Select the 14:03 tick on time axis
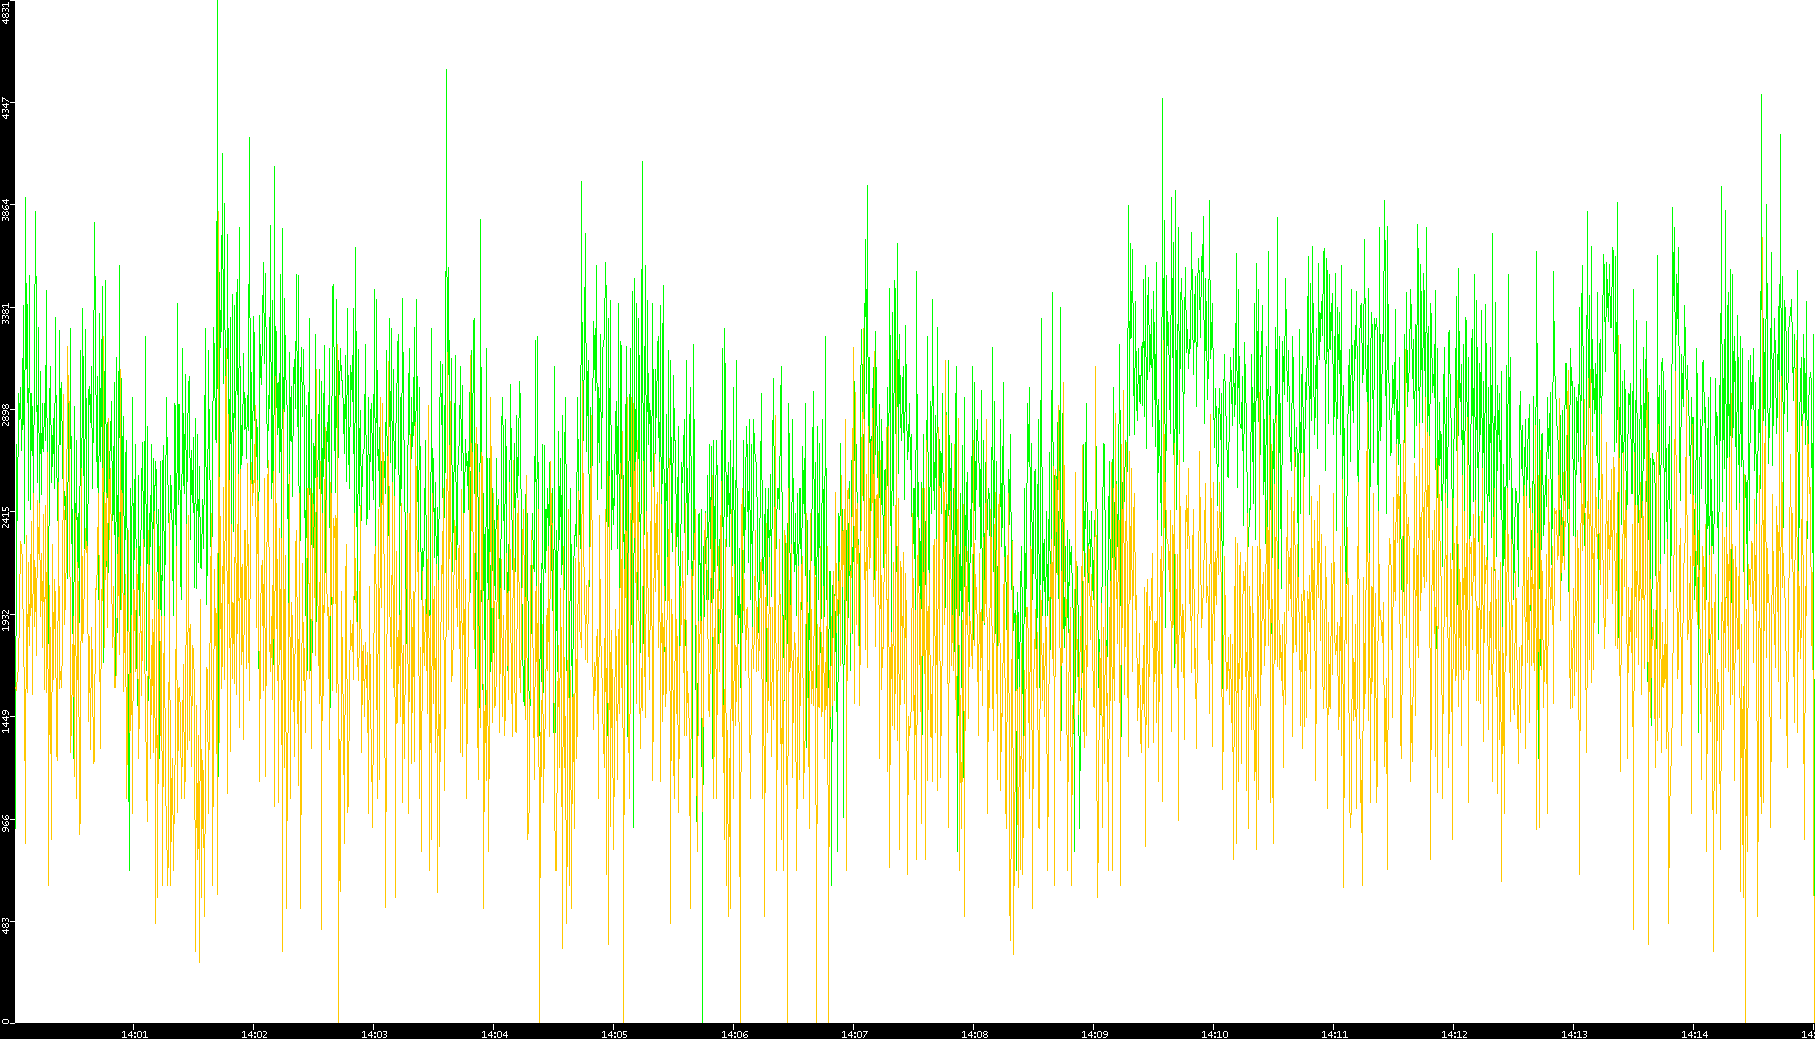 click(x=374, y=1033)
